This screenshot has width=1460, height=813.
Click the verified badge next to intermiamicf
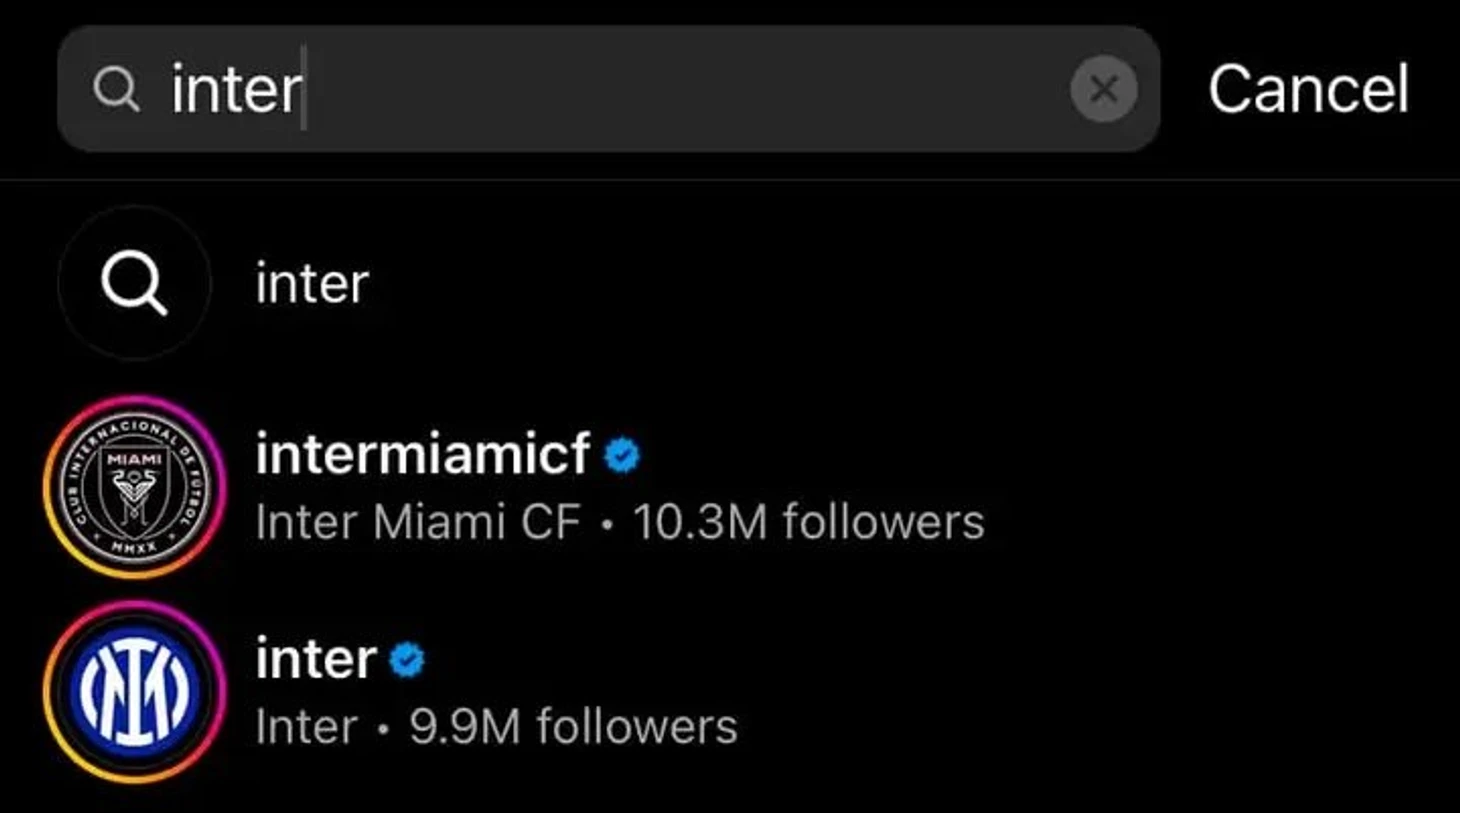click(621, 455)
